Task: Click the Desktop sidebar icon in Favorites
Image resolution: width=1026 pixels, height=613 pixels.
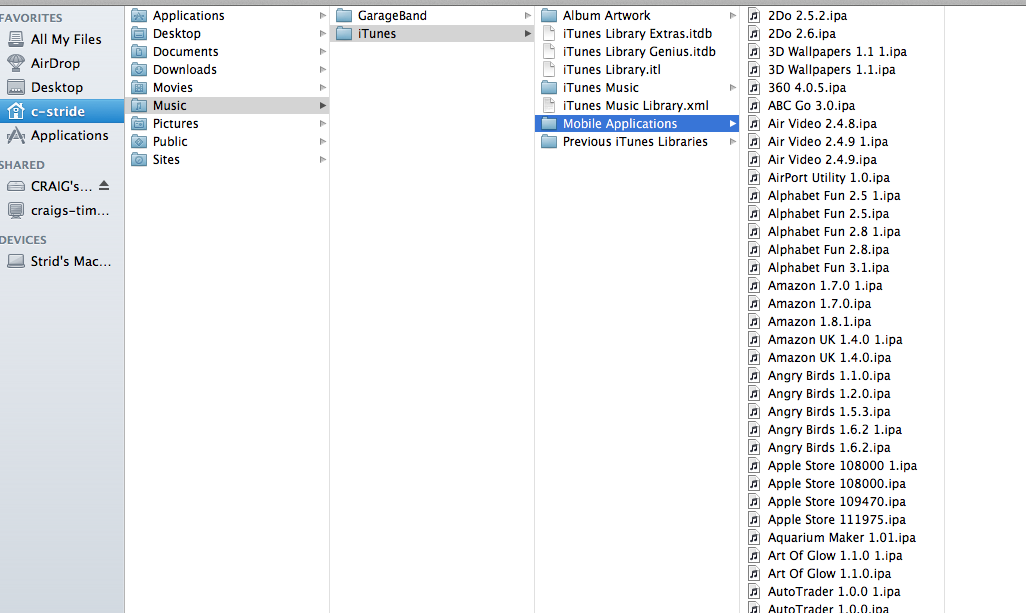Action: (16, 87)
